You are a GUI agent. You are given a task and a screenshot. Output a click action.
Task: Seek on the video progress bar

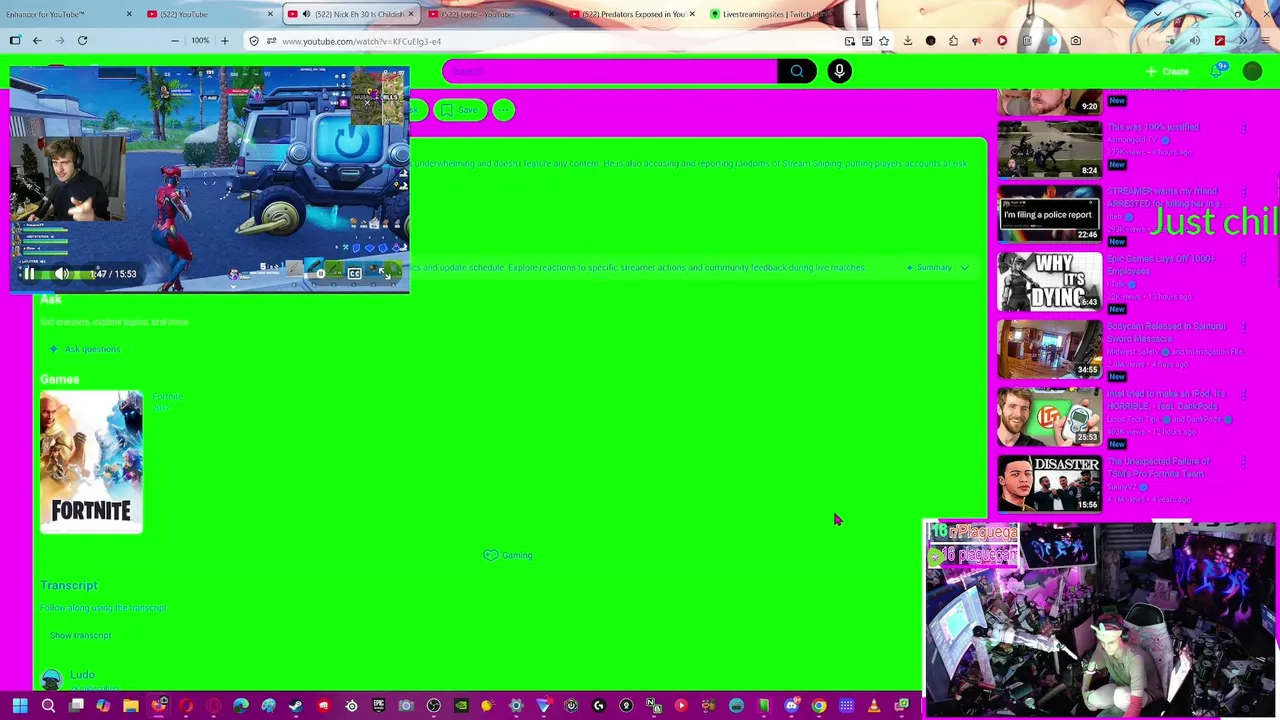(209, 290)
